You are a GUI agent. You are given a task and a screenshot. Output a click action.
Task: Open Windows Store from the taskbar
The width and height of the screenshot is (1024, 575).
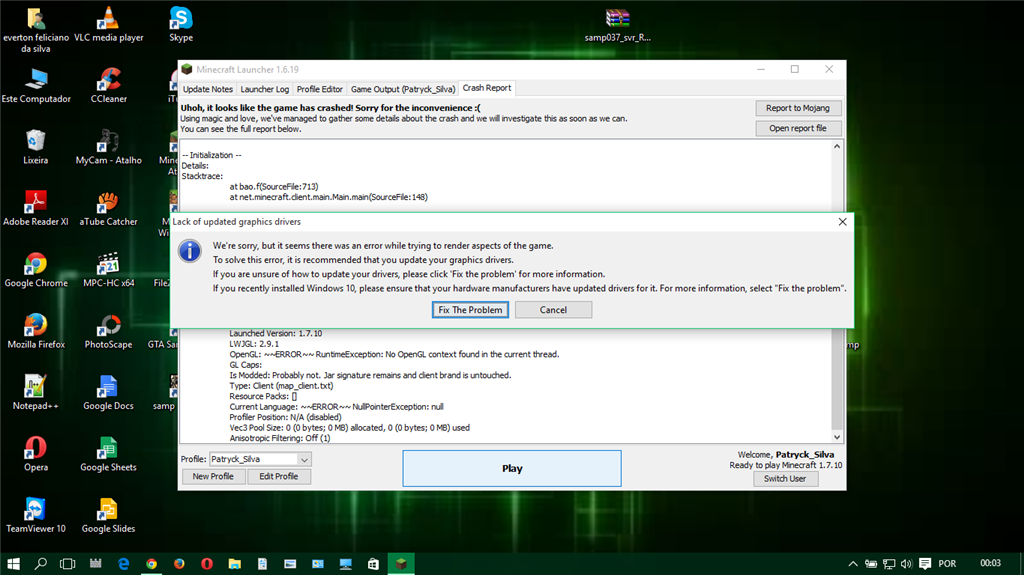click(373, 563)
